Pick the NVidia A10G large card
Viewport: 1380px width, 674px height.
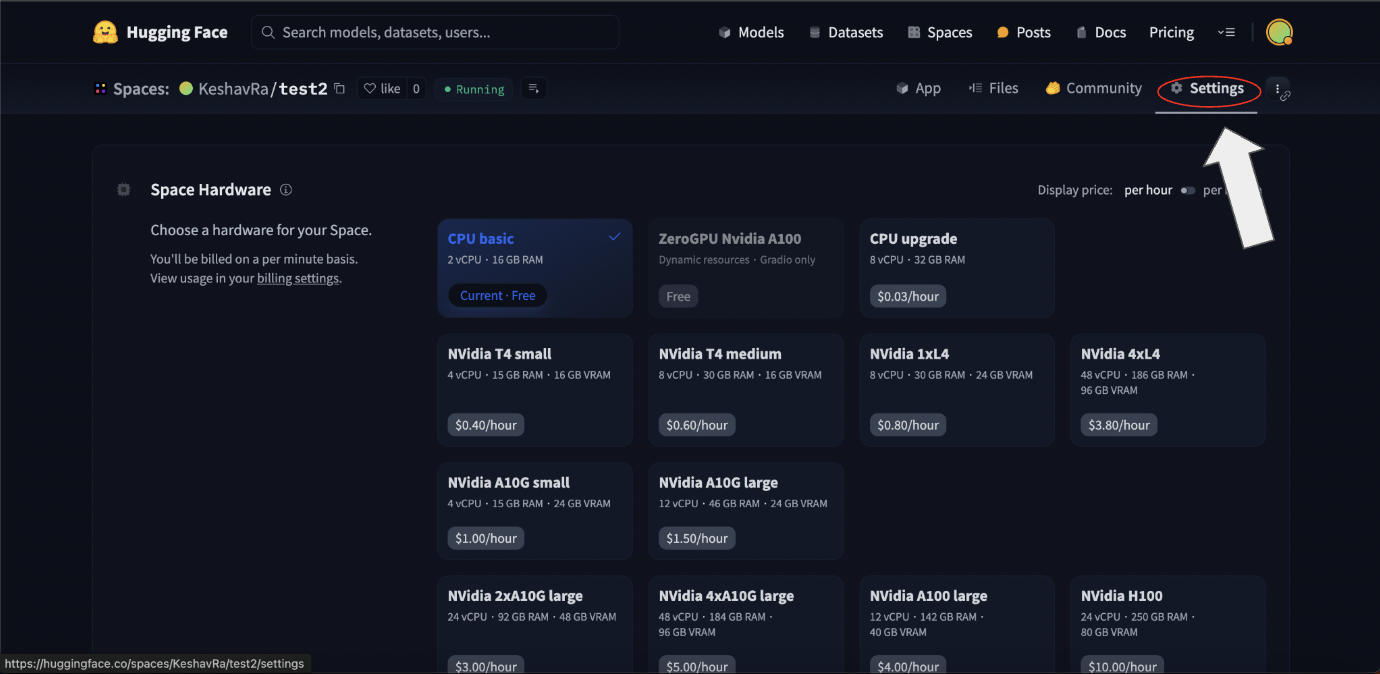(746, 510)
